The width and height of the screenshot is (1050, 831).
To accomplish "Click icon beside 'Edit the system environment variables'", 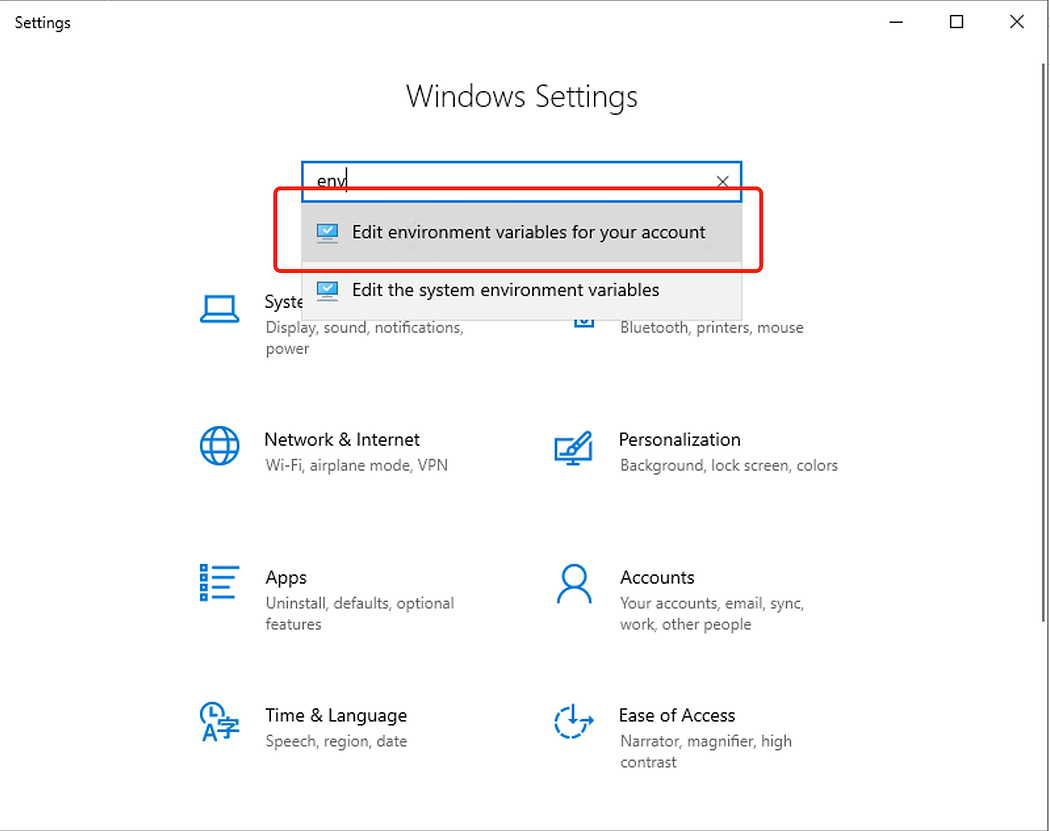I will 327,291.
